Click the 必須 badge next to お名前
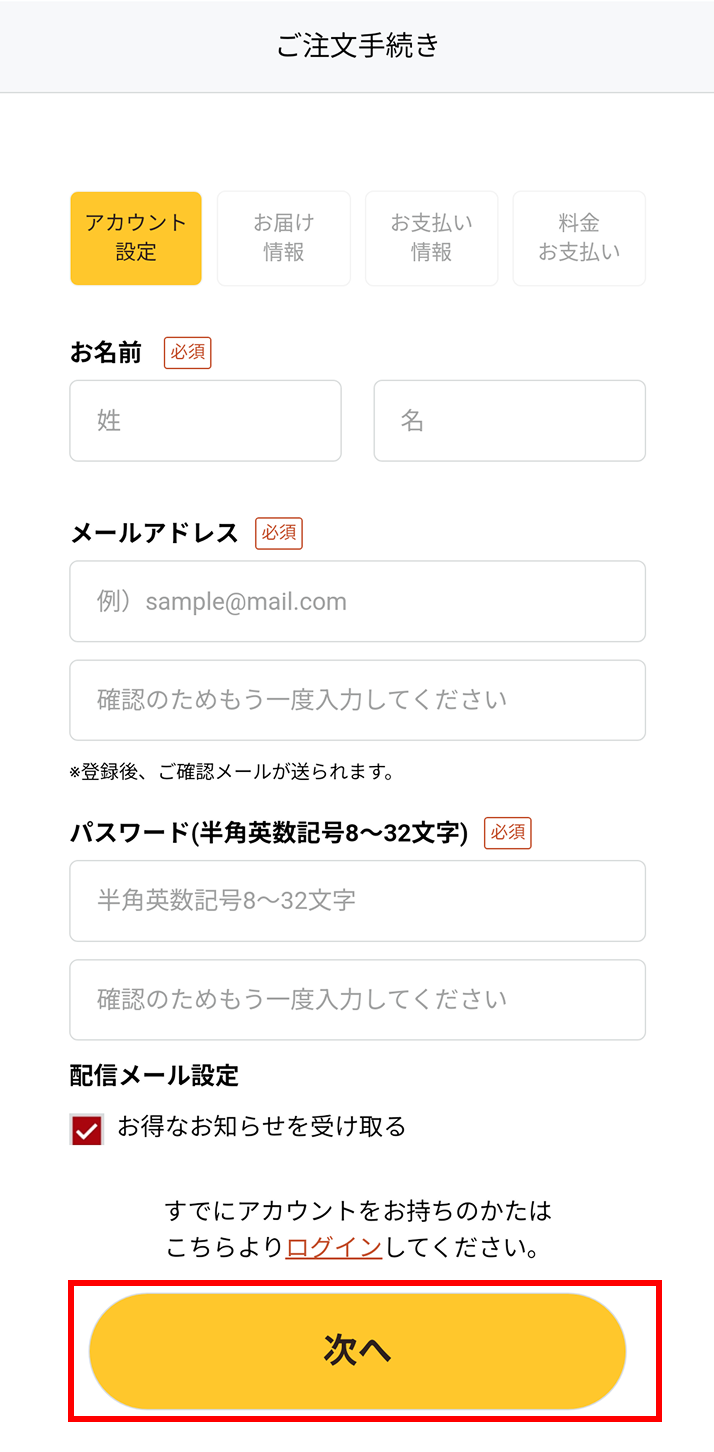Image resolution: width=714 pixels, height=1452 pixels. pos(188,352)
